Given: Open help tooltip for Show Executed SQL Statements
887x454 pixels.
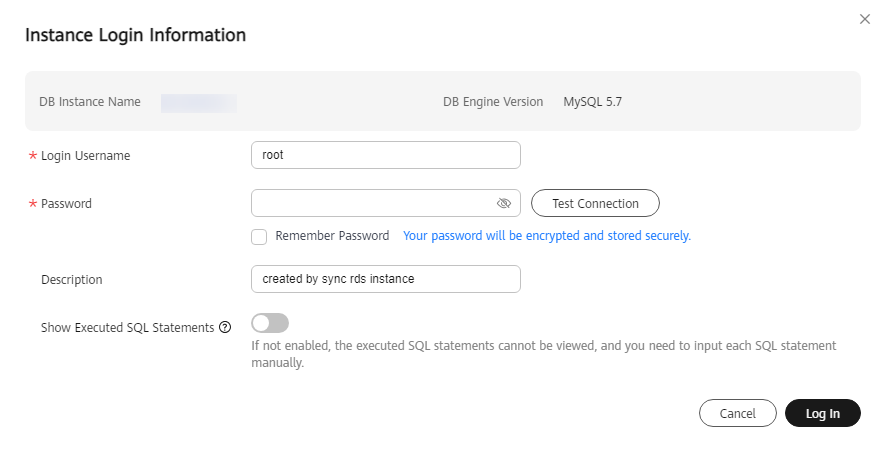Looking at the screenshot, I should pyautogui.click(x=225, y=327).
